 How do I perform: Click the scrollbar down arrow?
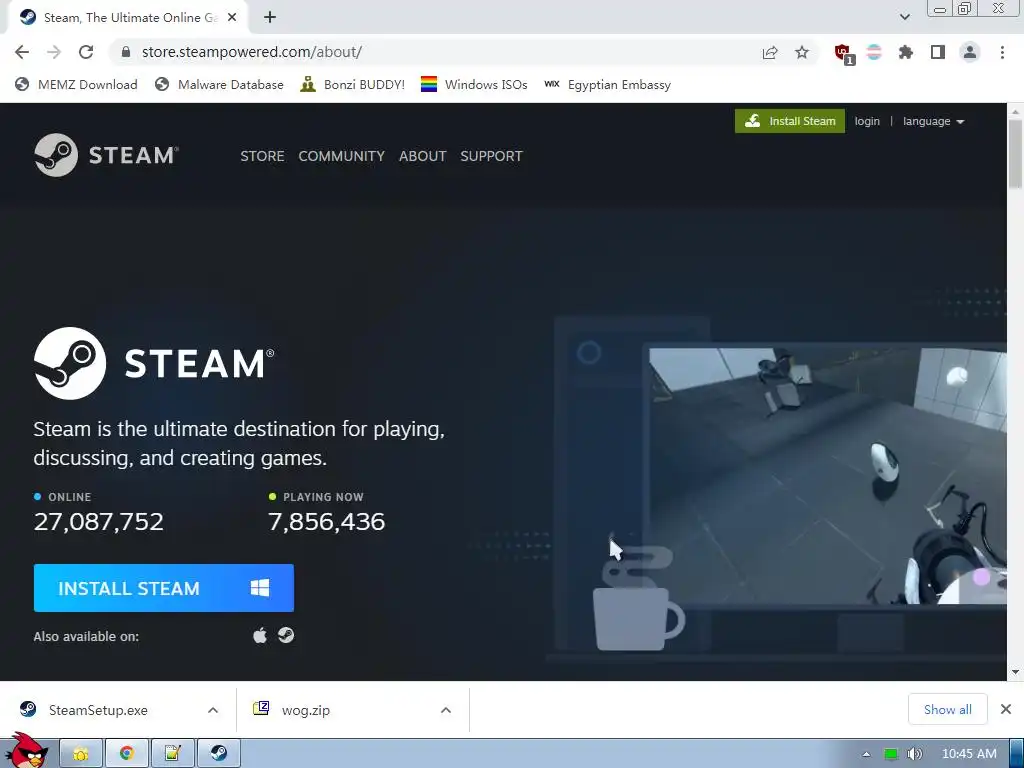click(1015, 672)
